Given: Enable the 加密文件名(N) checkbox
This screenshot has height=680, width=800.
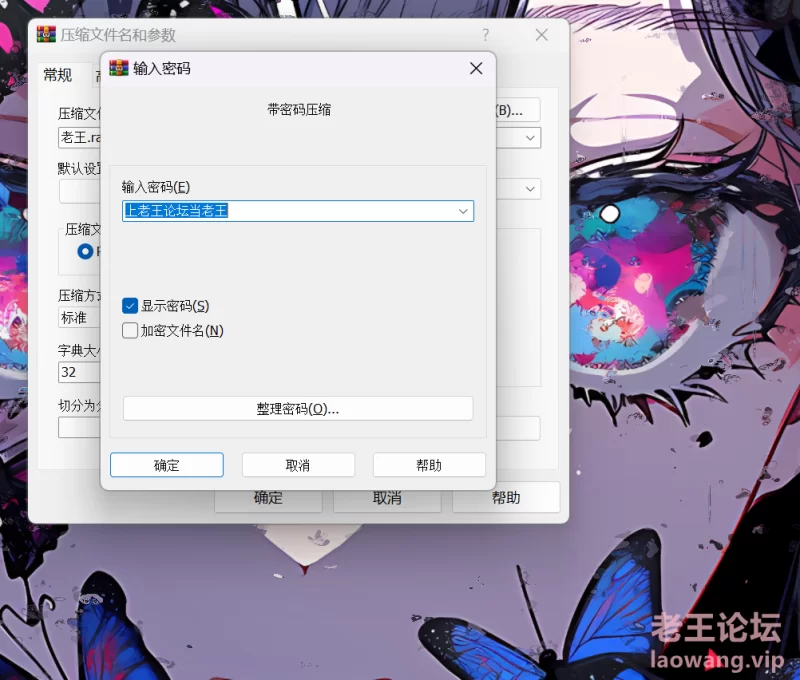Looking at the screenshot, I should click(x=130, y=331).
